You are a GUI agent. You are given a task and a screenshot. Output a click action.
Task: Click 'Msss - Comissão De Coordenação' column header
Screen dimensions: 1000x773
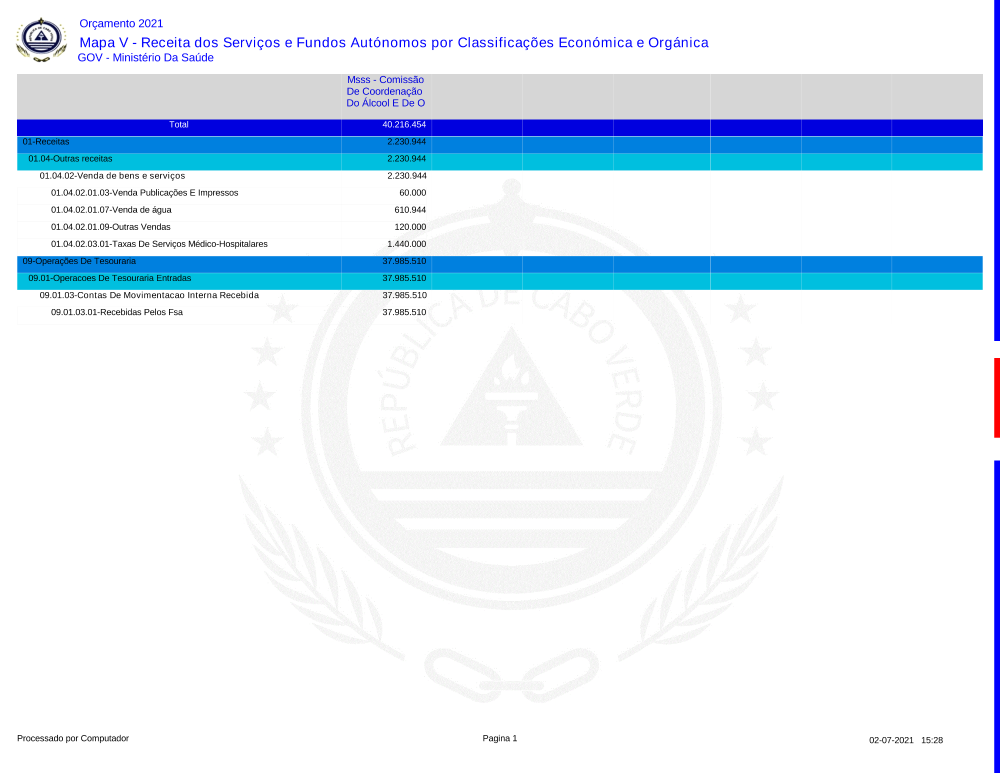[385, 91]
